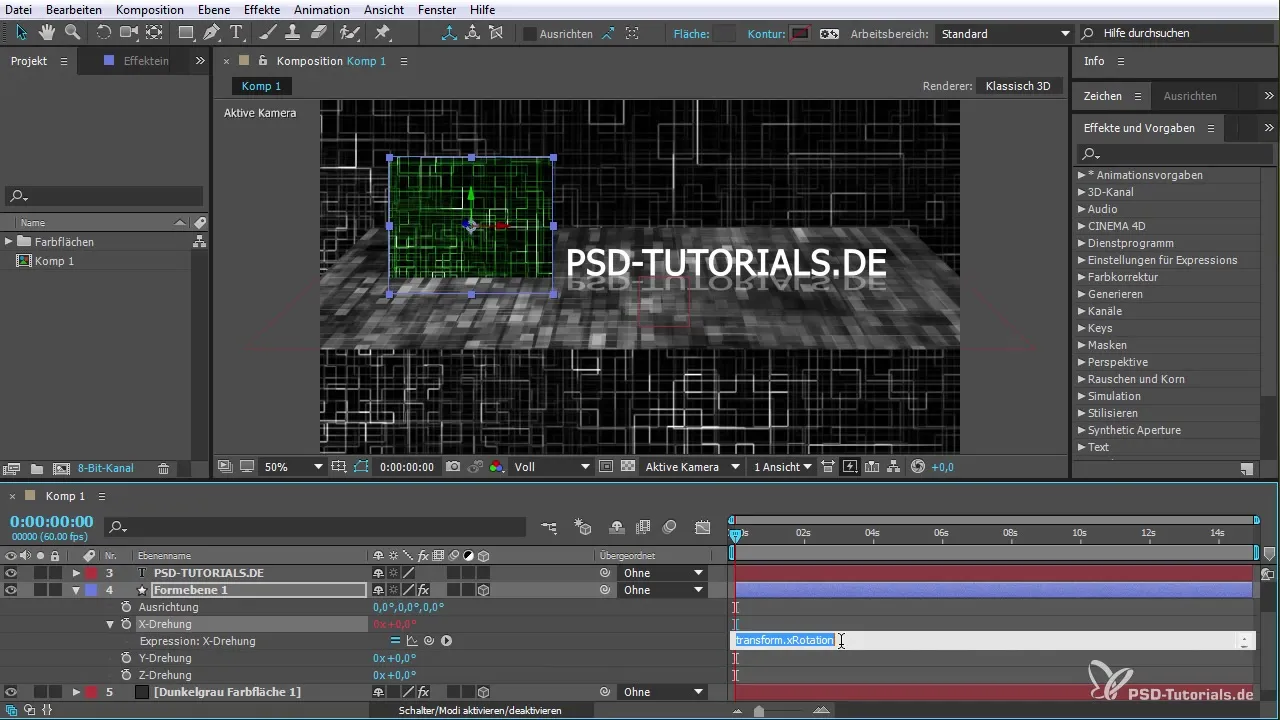Select the Puppet Pin tool
This screenshot has height=720, width=1280.
(382, 32)
